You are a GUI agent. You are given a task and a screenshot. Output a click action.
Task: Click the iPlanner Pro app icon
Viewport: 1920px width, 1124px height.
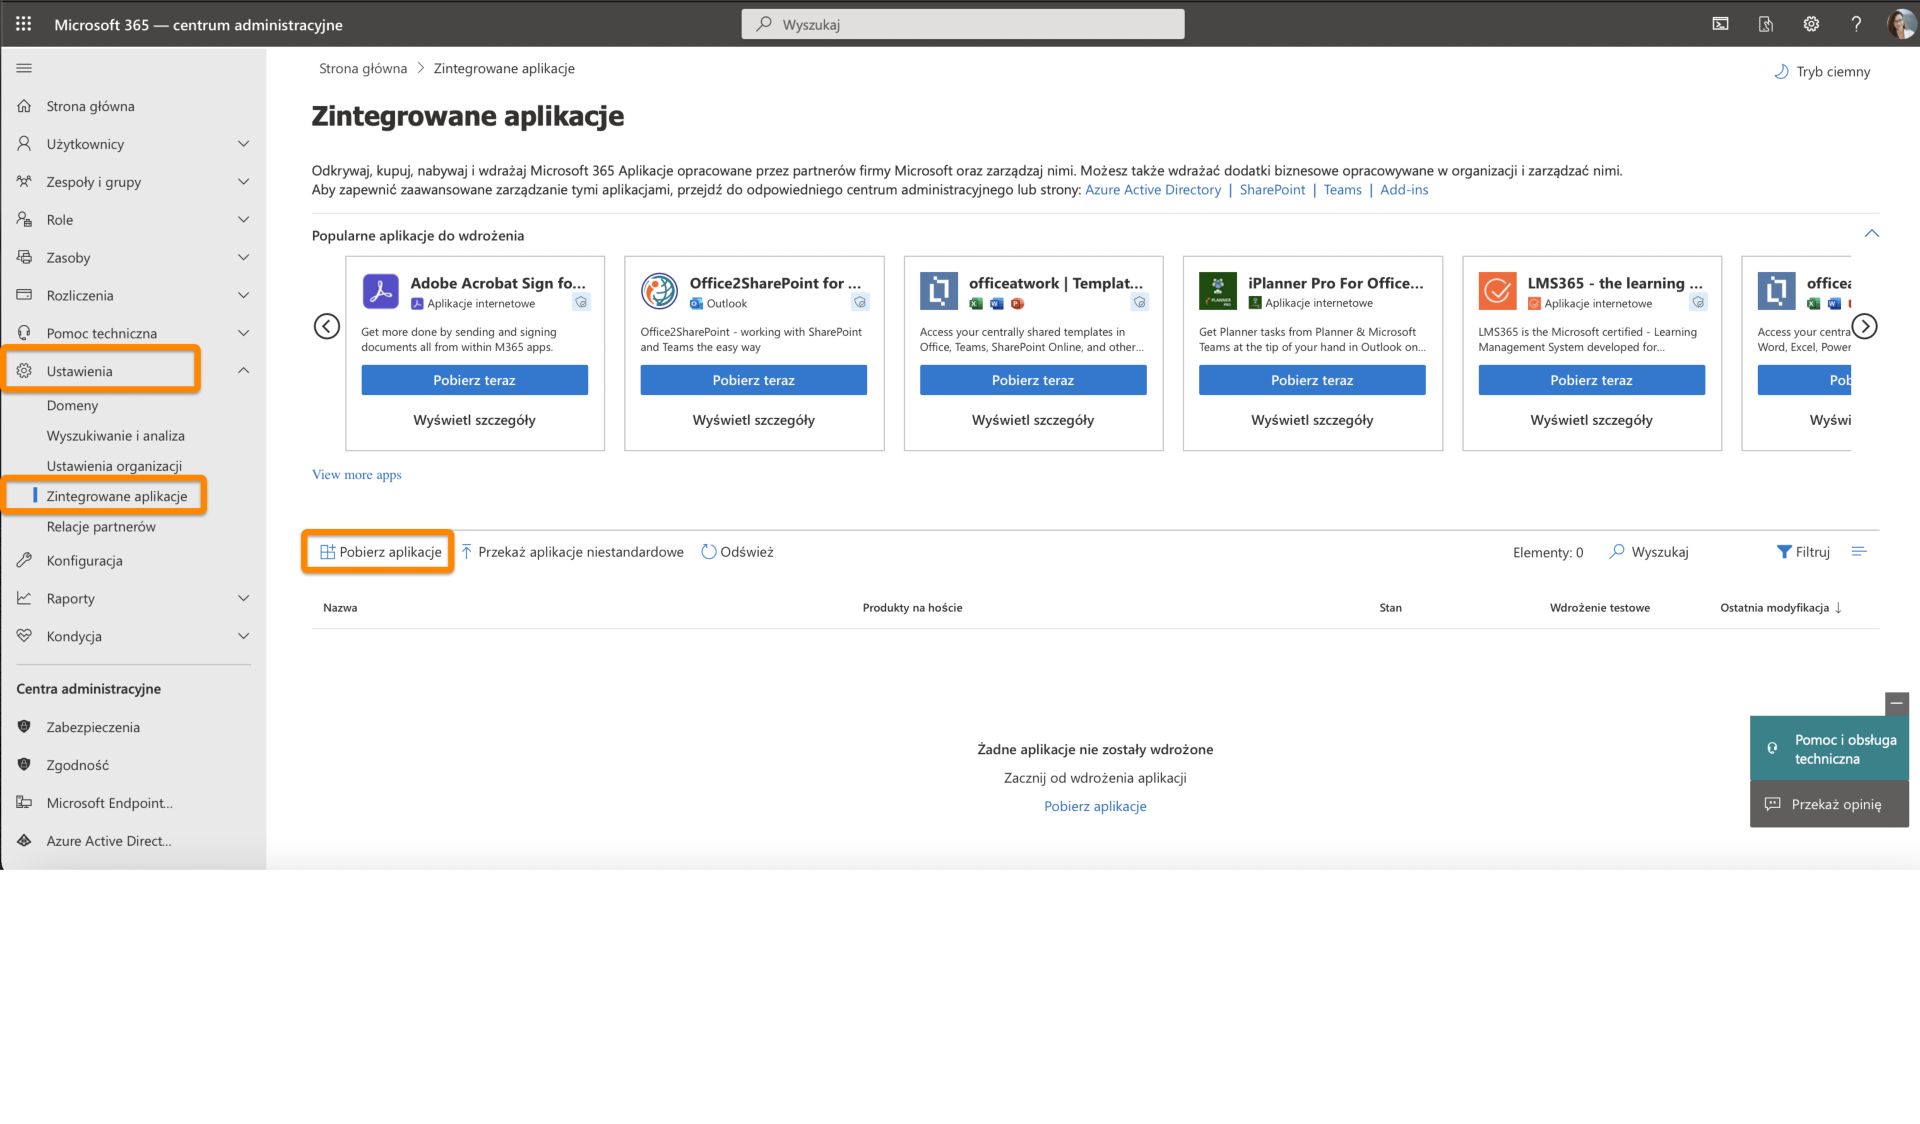click(x=1217, y=291)
